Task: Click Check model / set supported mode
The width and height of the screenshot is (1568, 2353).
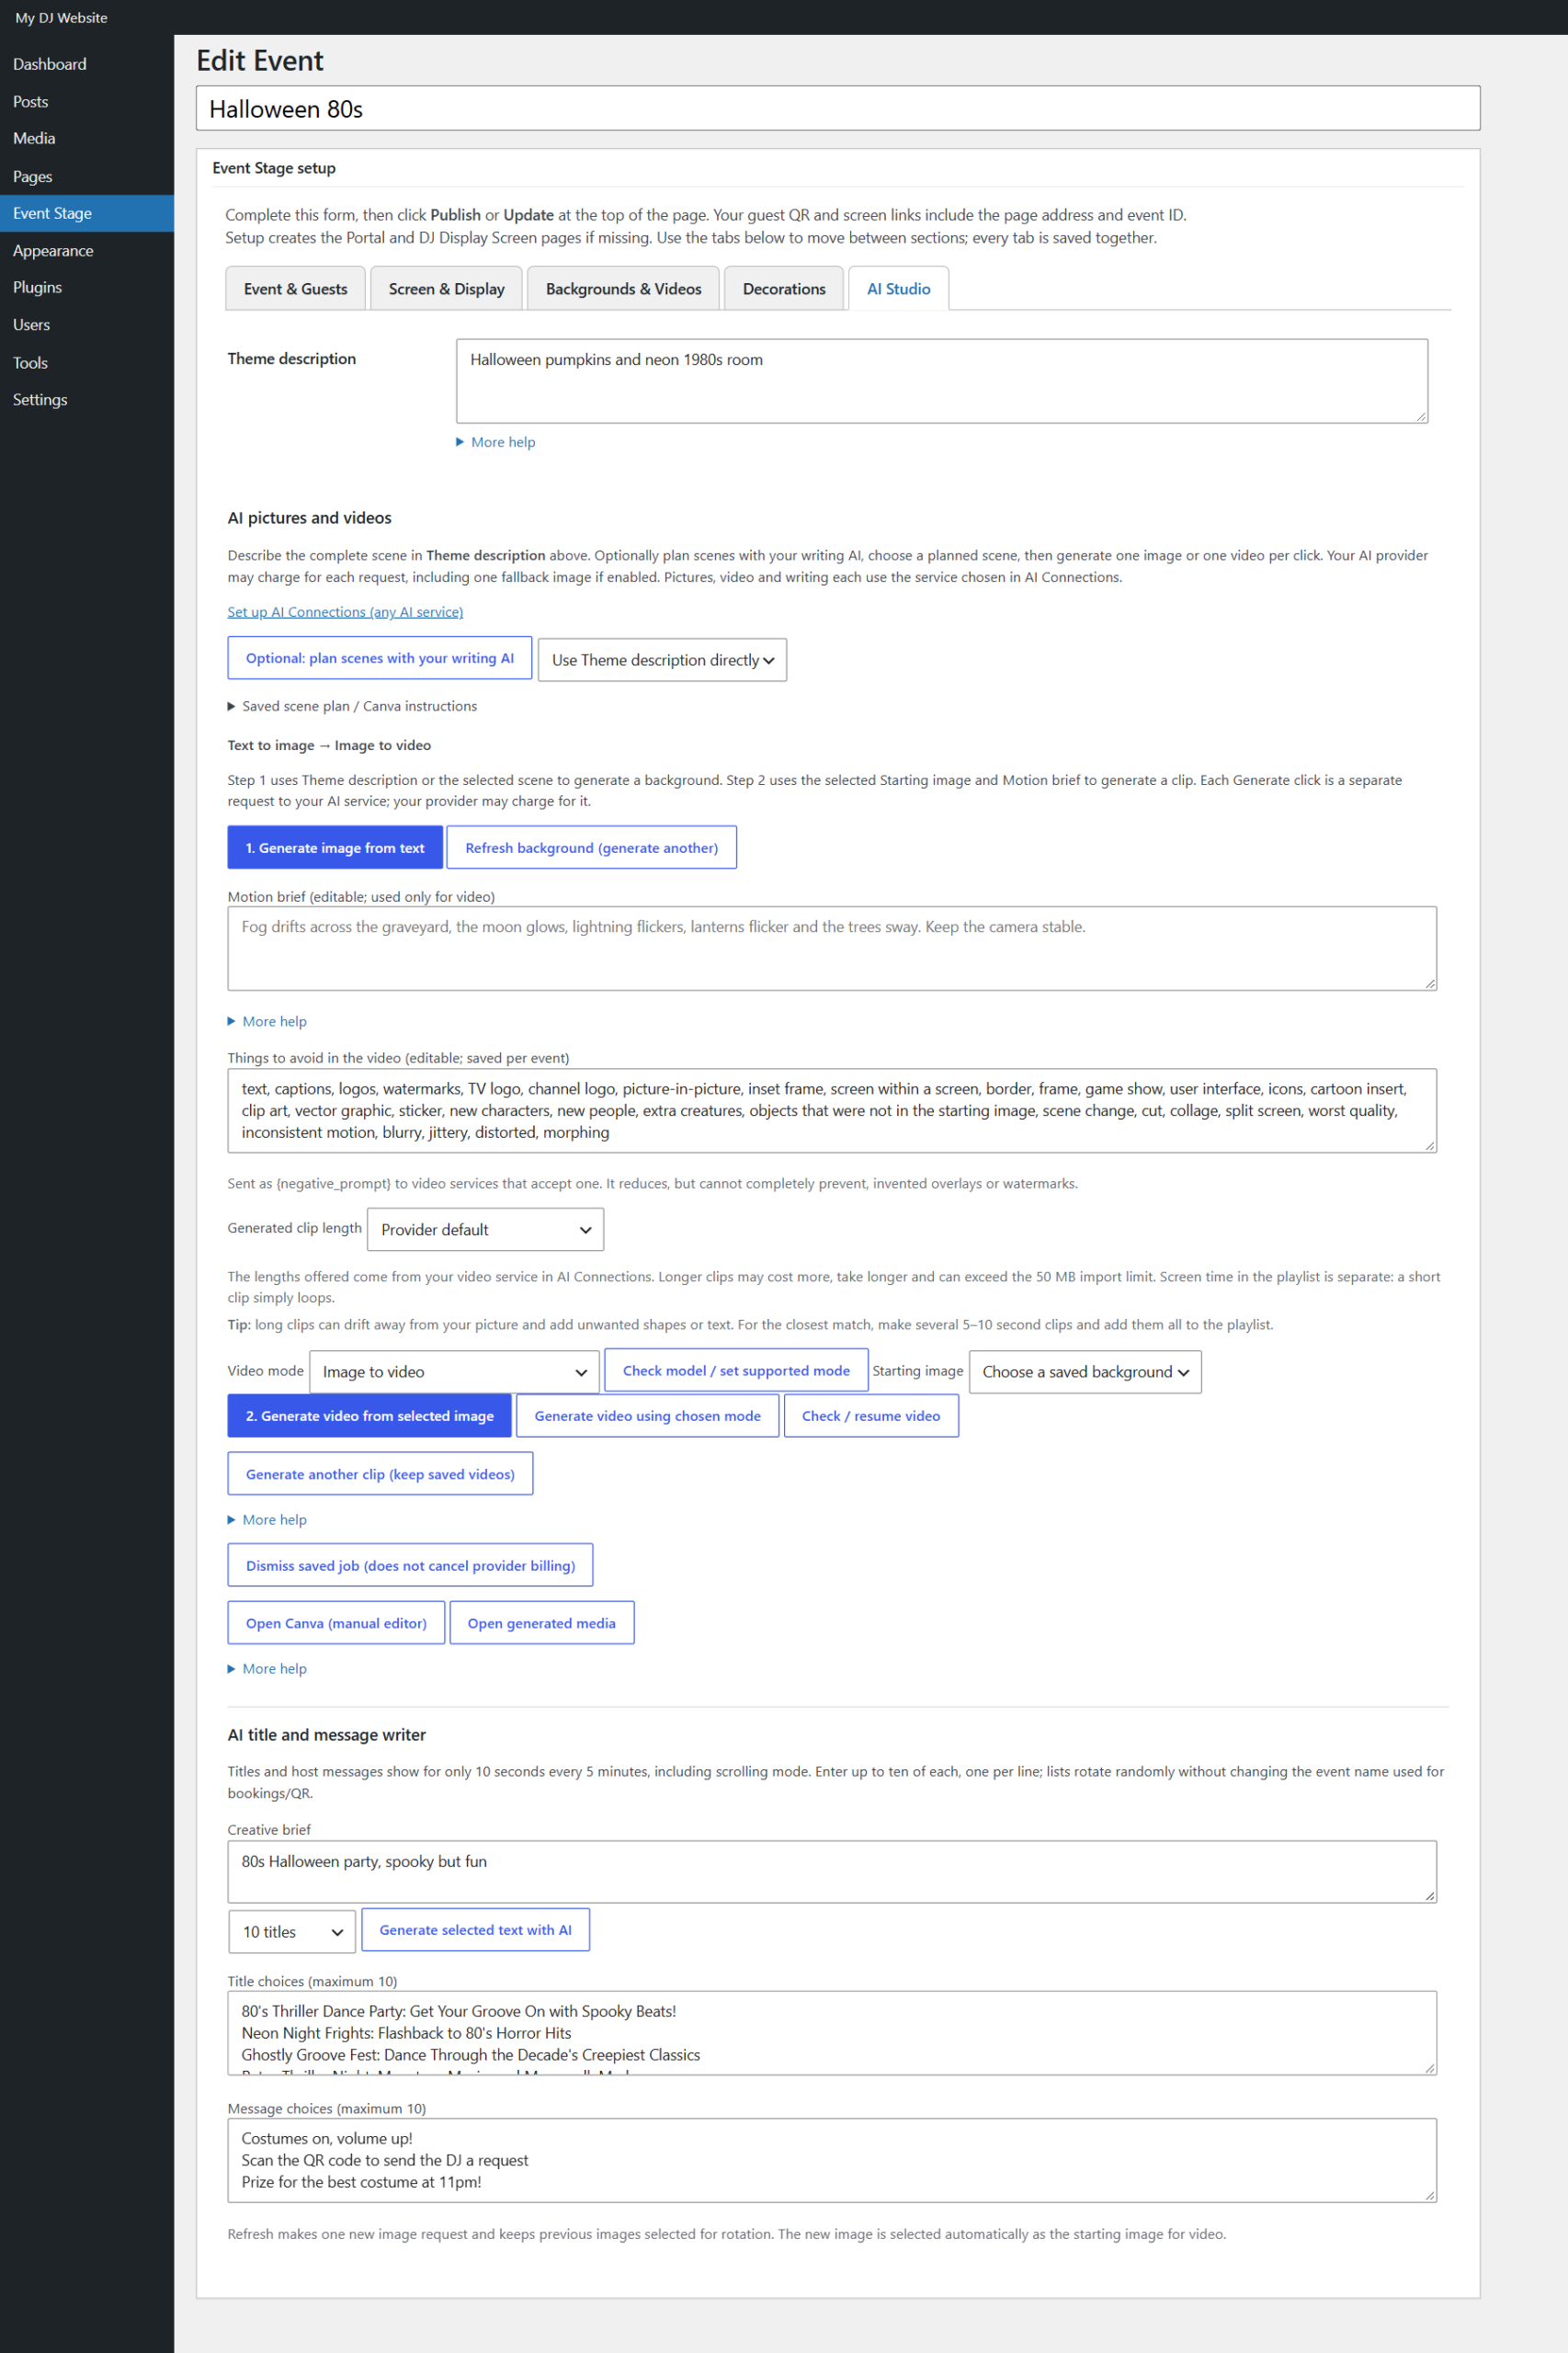Action: [736, 1370]
